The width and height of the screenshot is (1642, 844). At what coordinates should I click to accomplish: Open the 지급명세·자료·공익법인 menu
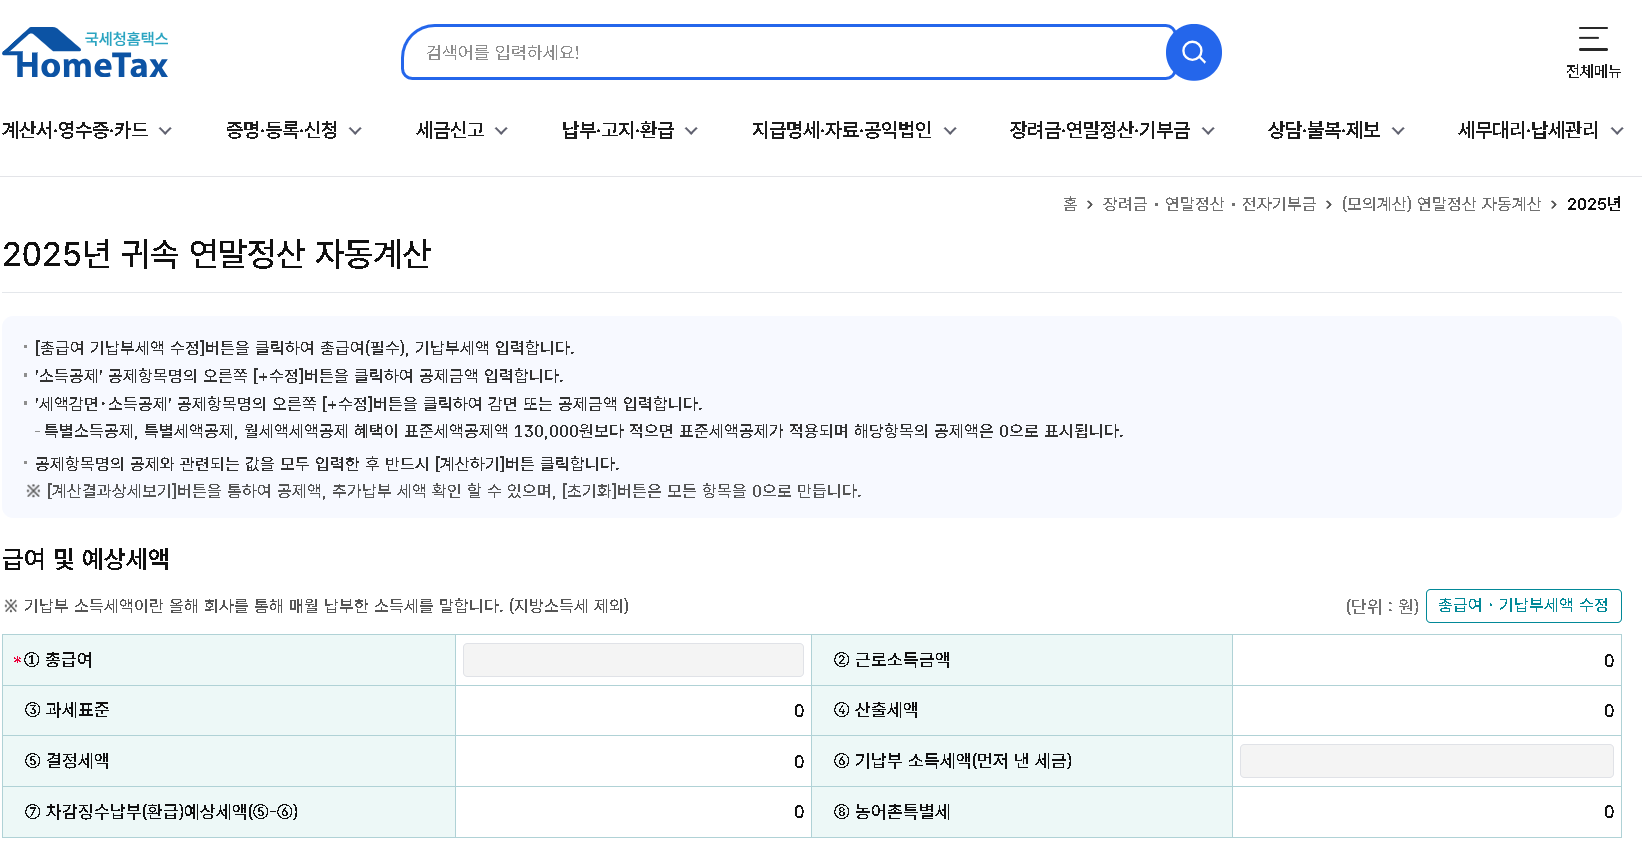(854, 130)
